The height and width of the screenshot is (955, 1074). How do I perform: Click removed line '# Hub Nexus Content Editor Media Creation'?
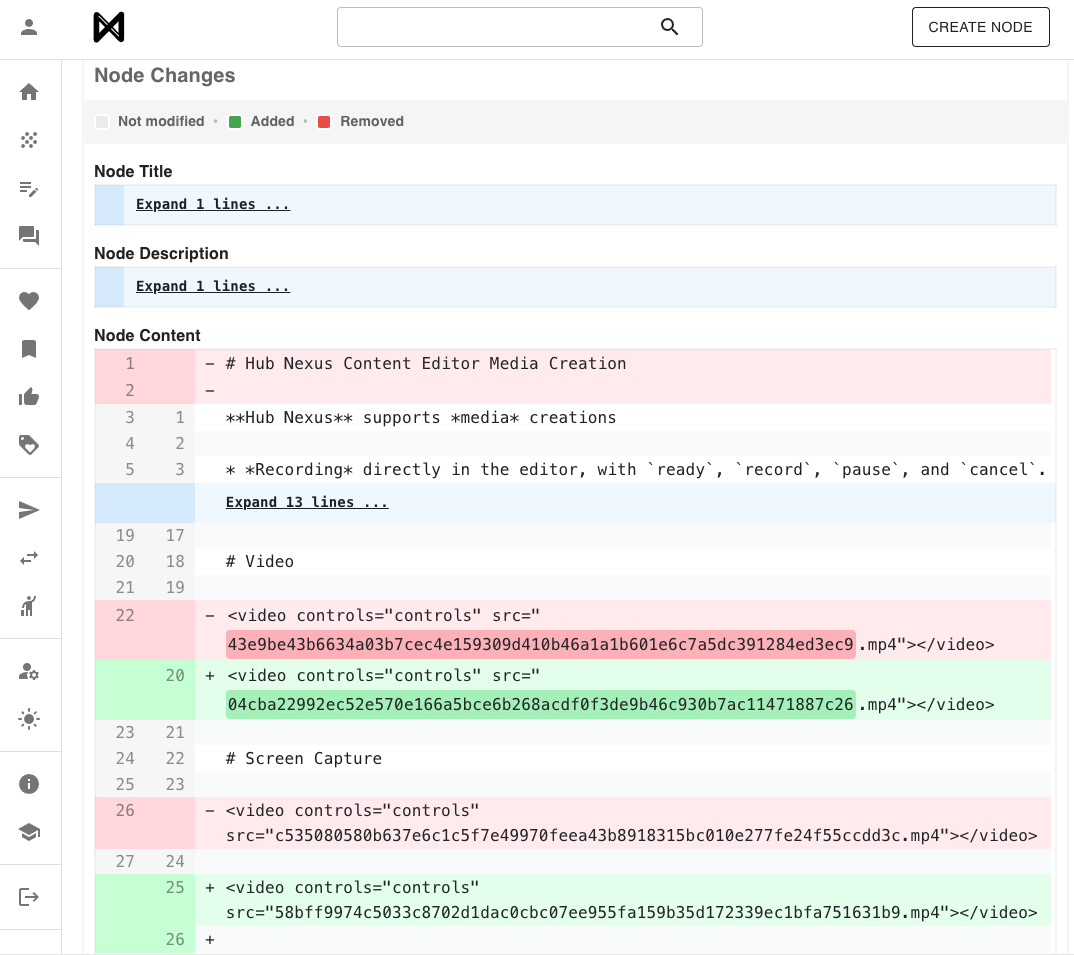pos(426,364)
